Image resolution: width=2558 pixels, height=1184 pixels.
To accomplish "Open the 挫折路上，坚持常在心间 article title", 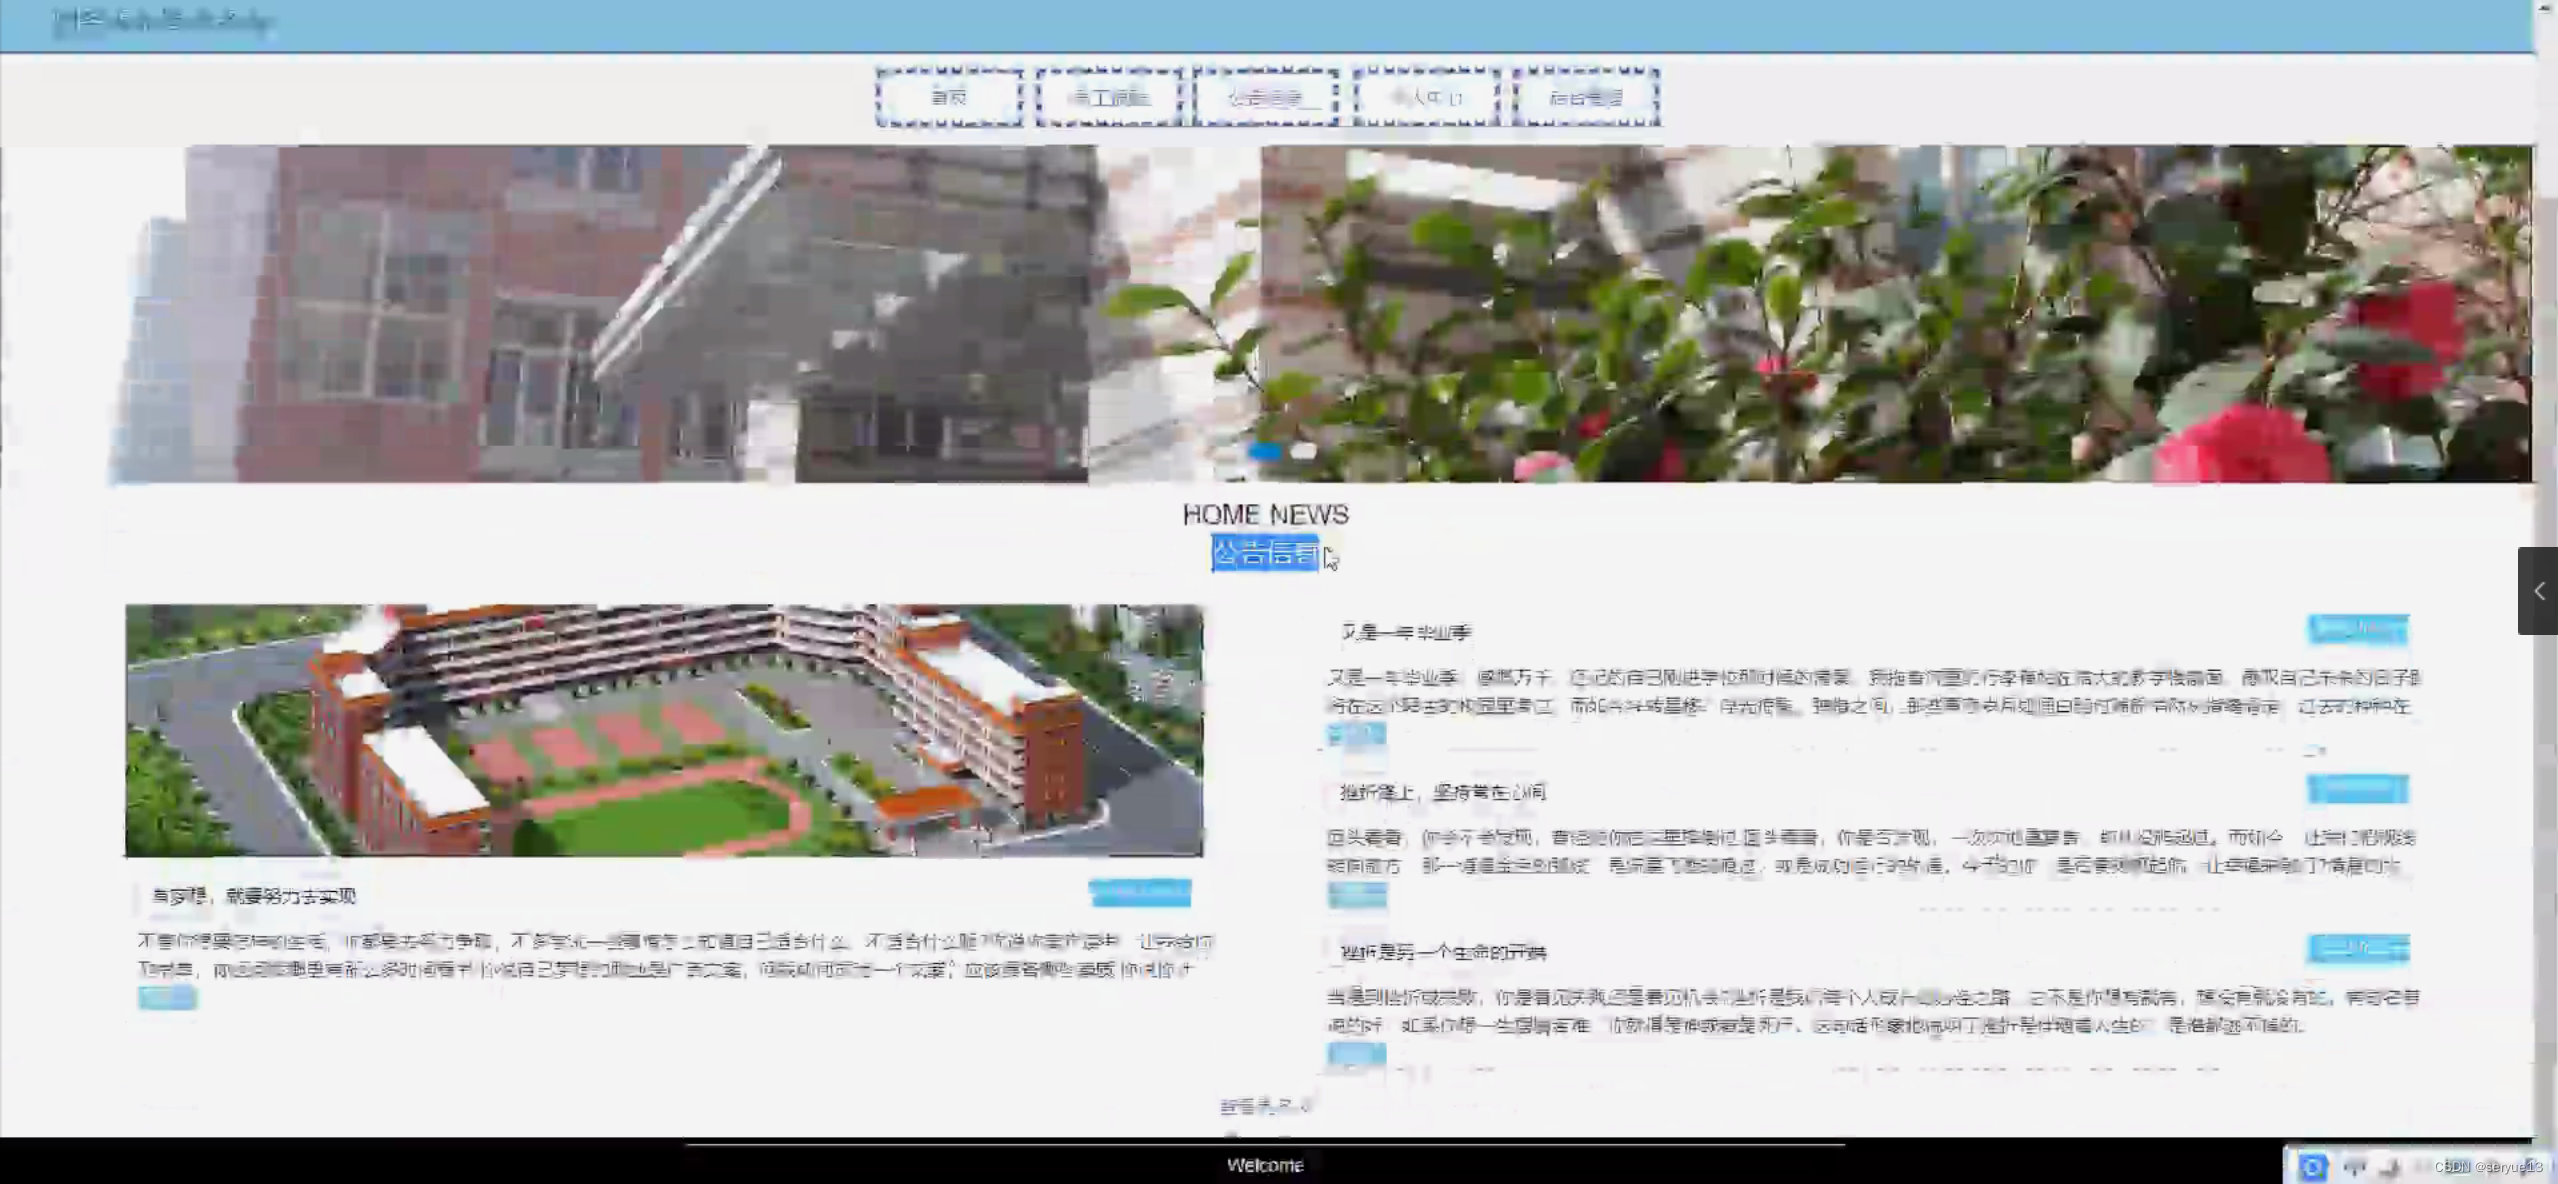I will 1442,792.
